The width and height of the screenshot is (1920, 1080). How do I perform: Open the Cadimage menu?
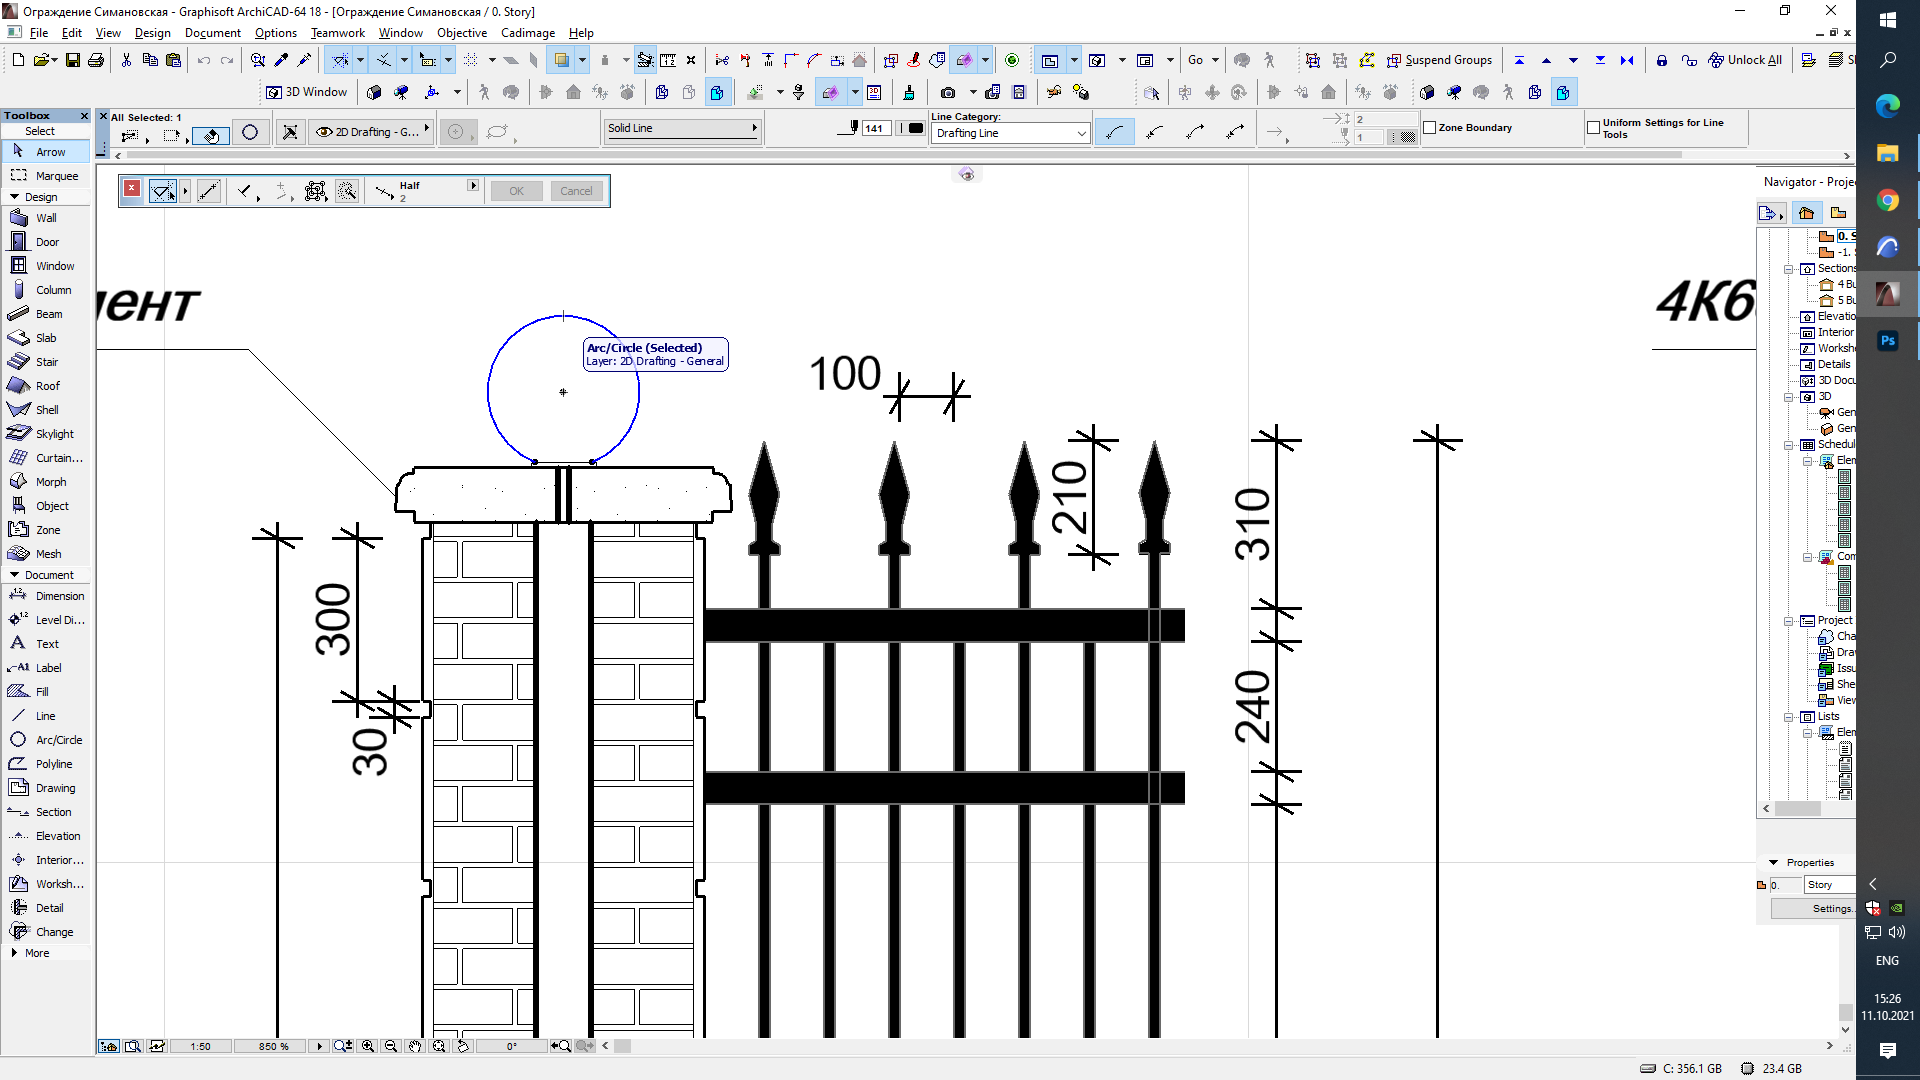tap(528, 33)
